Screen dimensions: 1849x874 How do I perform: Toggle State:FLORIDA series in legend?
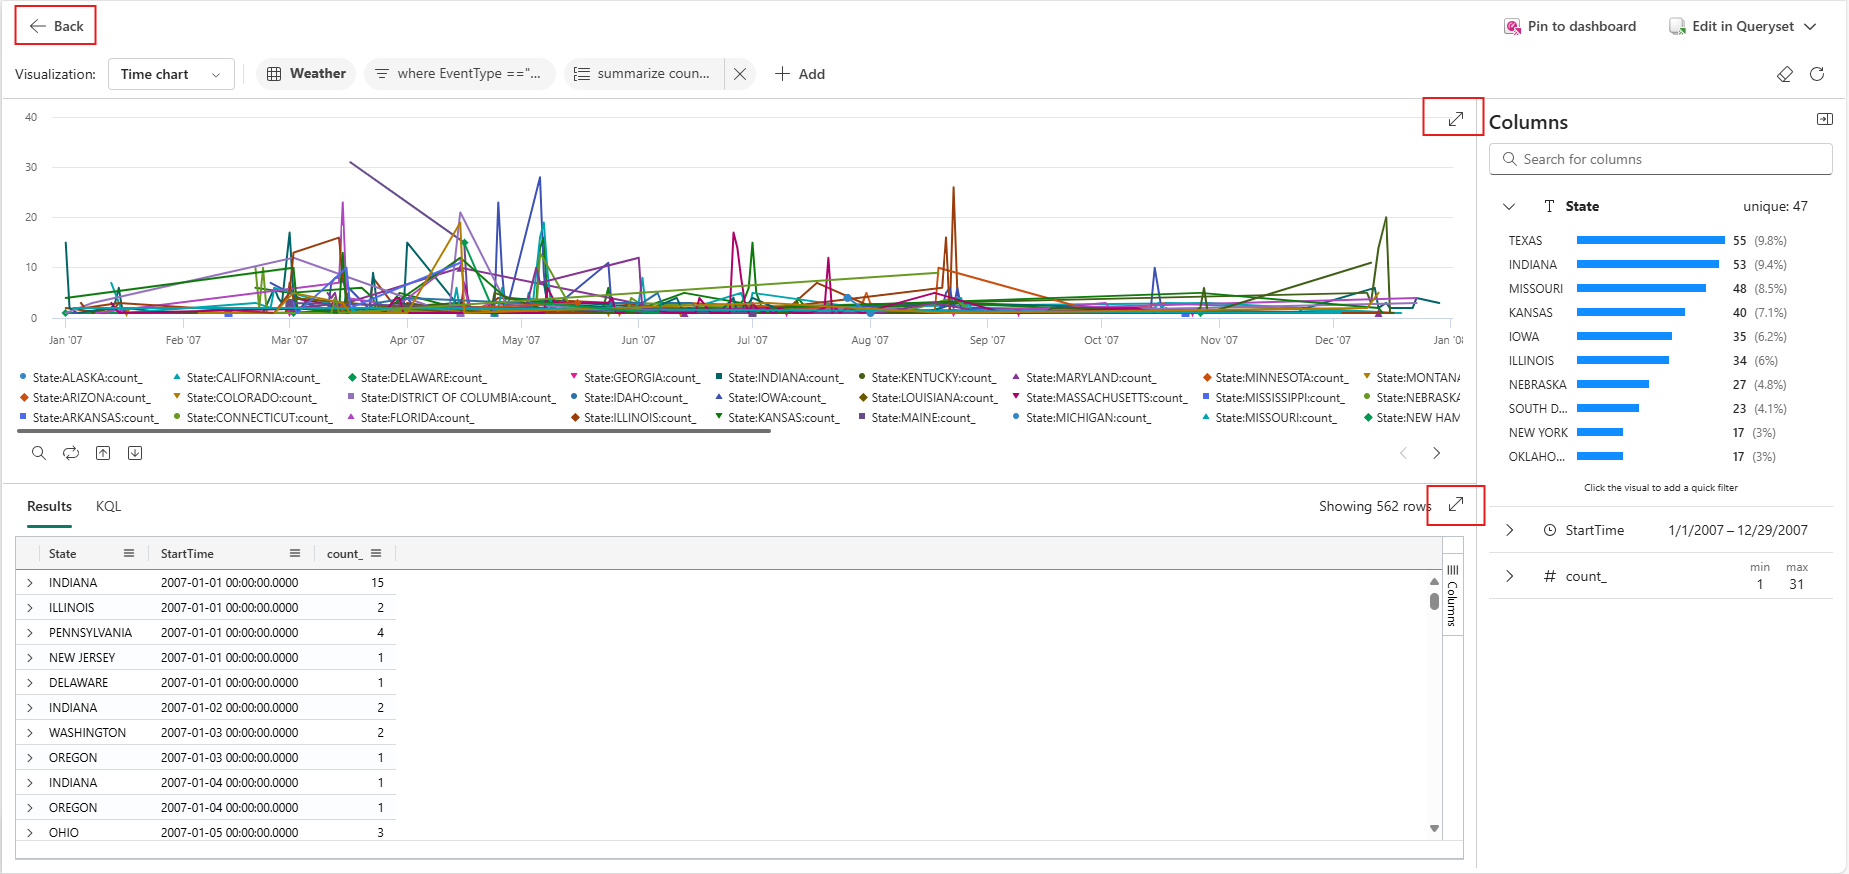click(x=411, y=418)
